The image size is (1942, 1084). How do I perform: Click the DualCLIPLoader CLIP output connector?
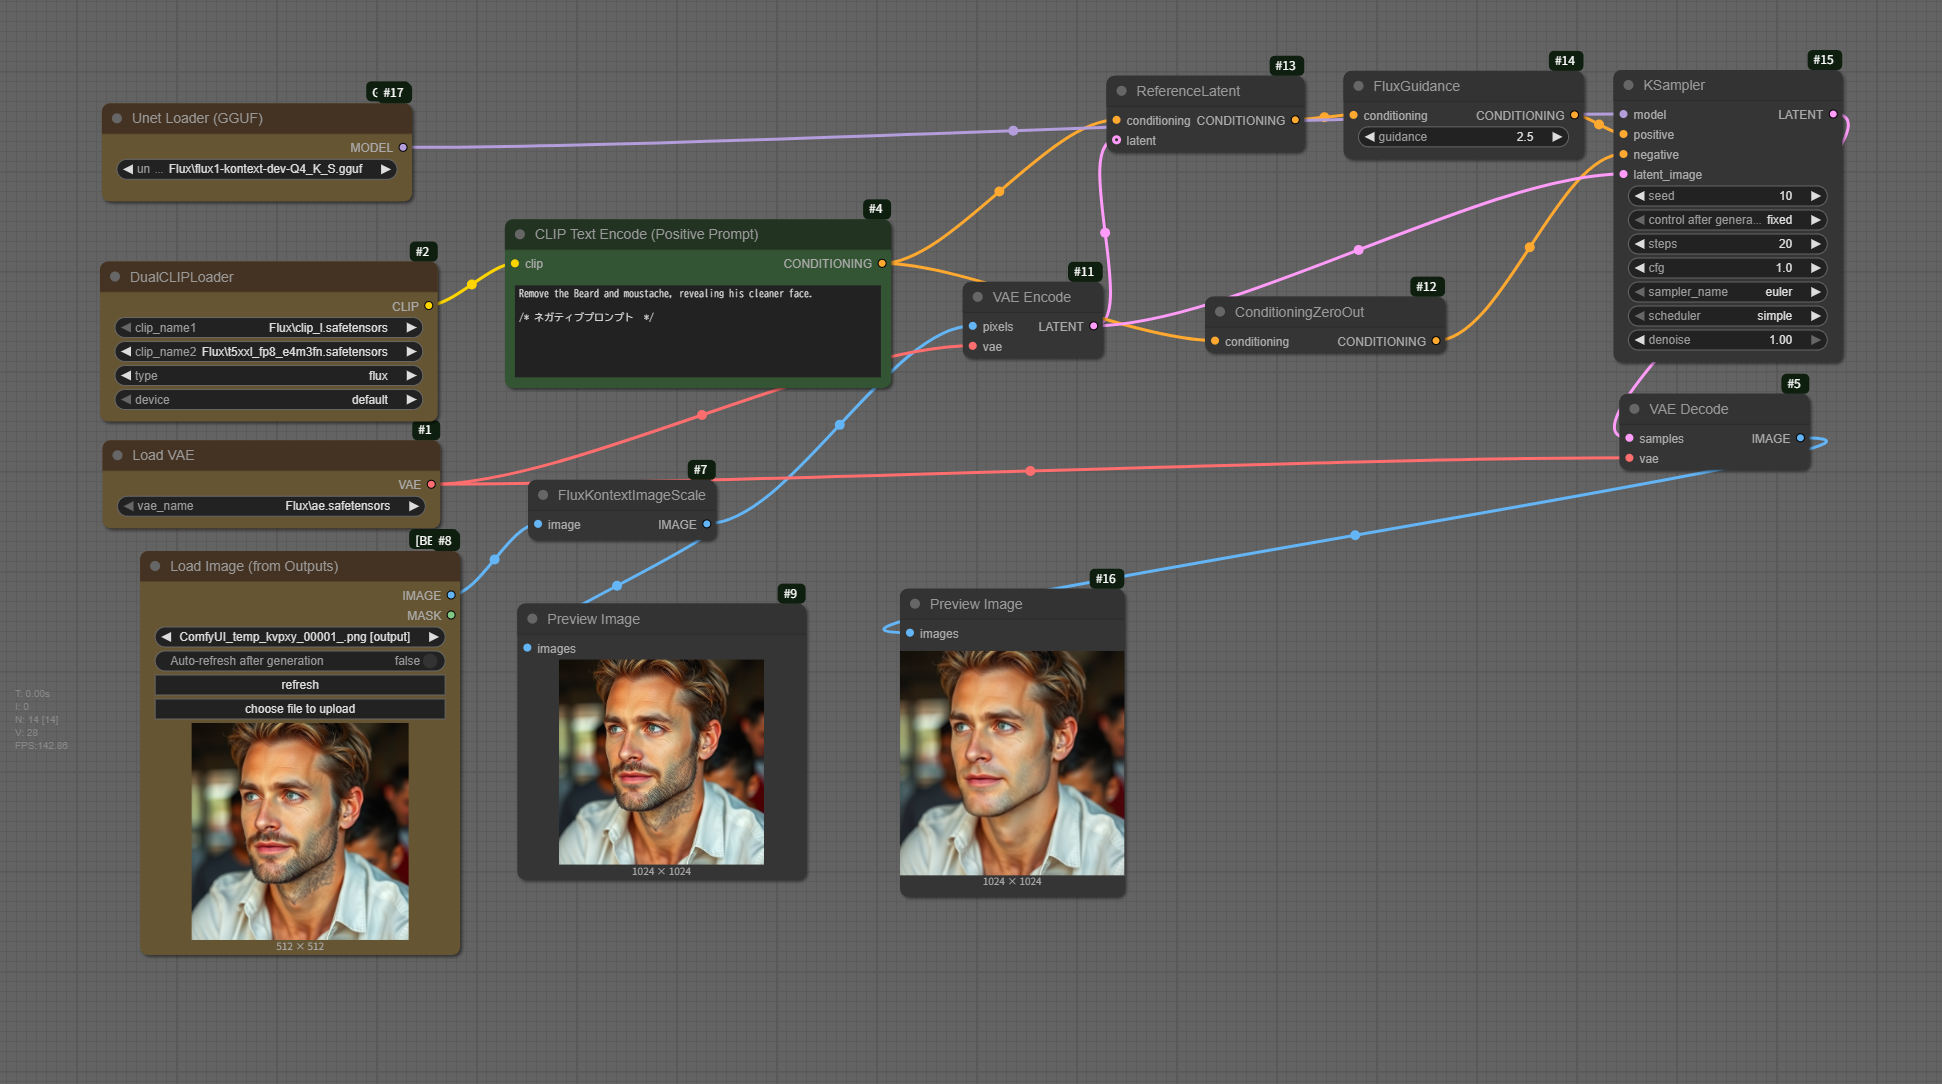pos(429,306)
